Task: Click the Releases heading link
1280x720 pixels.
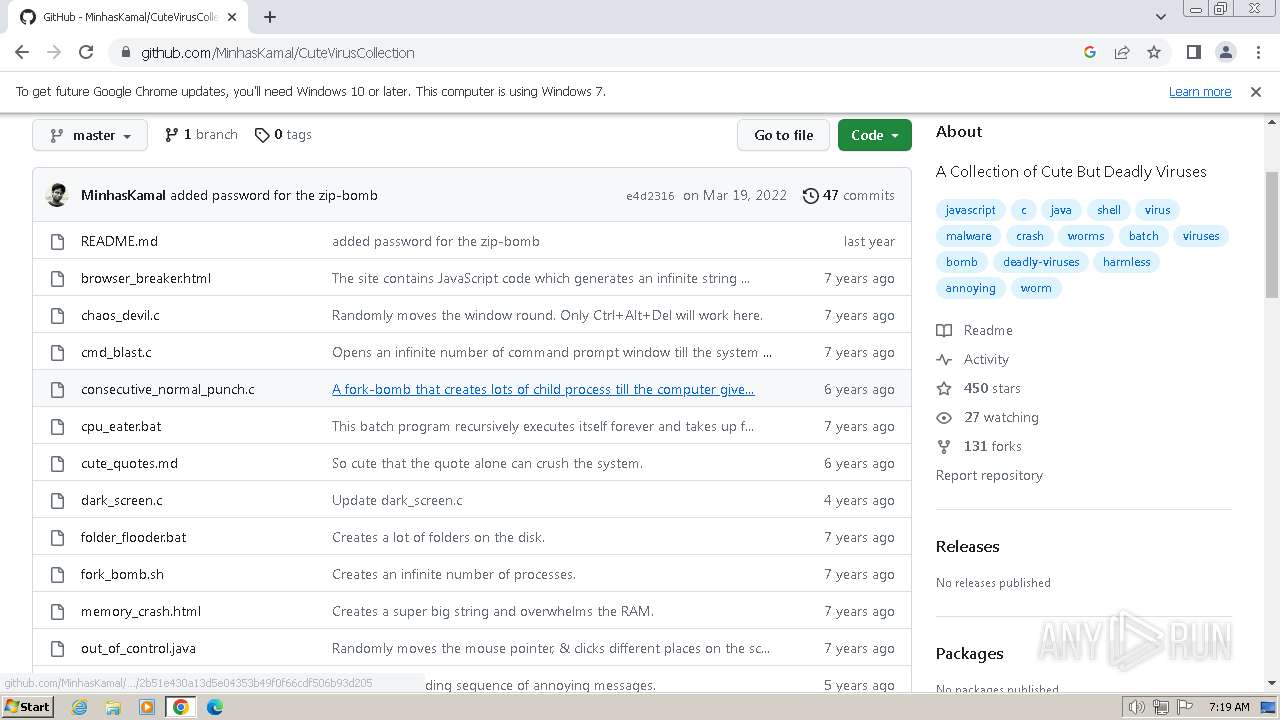Action: pyautogui.click(x=967, y=546)
